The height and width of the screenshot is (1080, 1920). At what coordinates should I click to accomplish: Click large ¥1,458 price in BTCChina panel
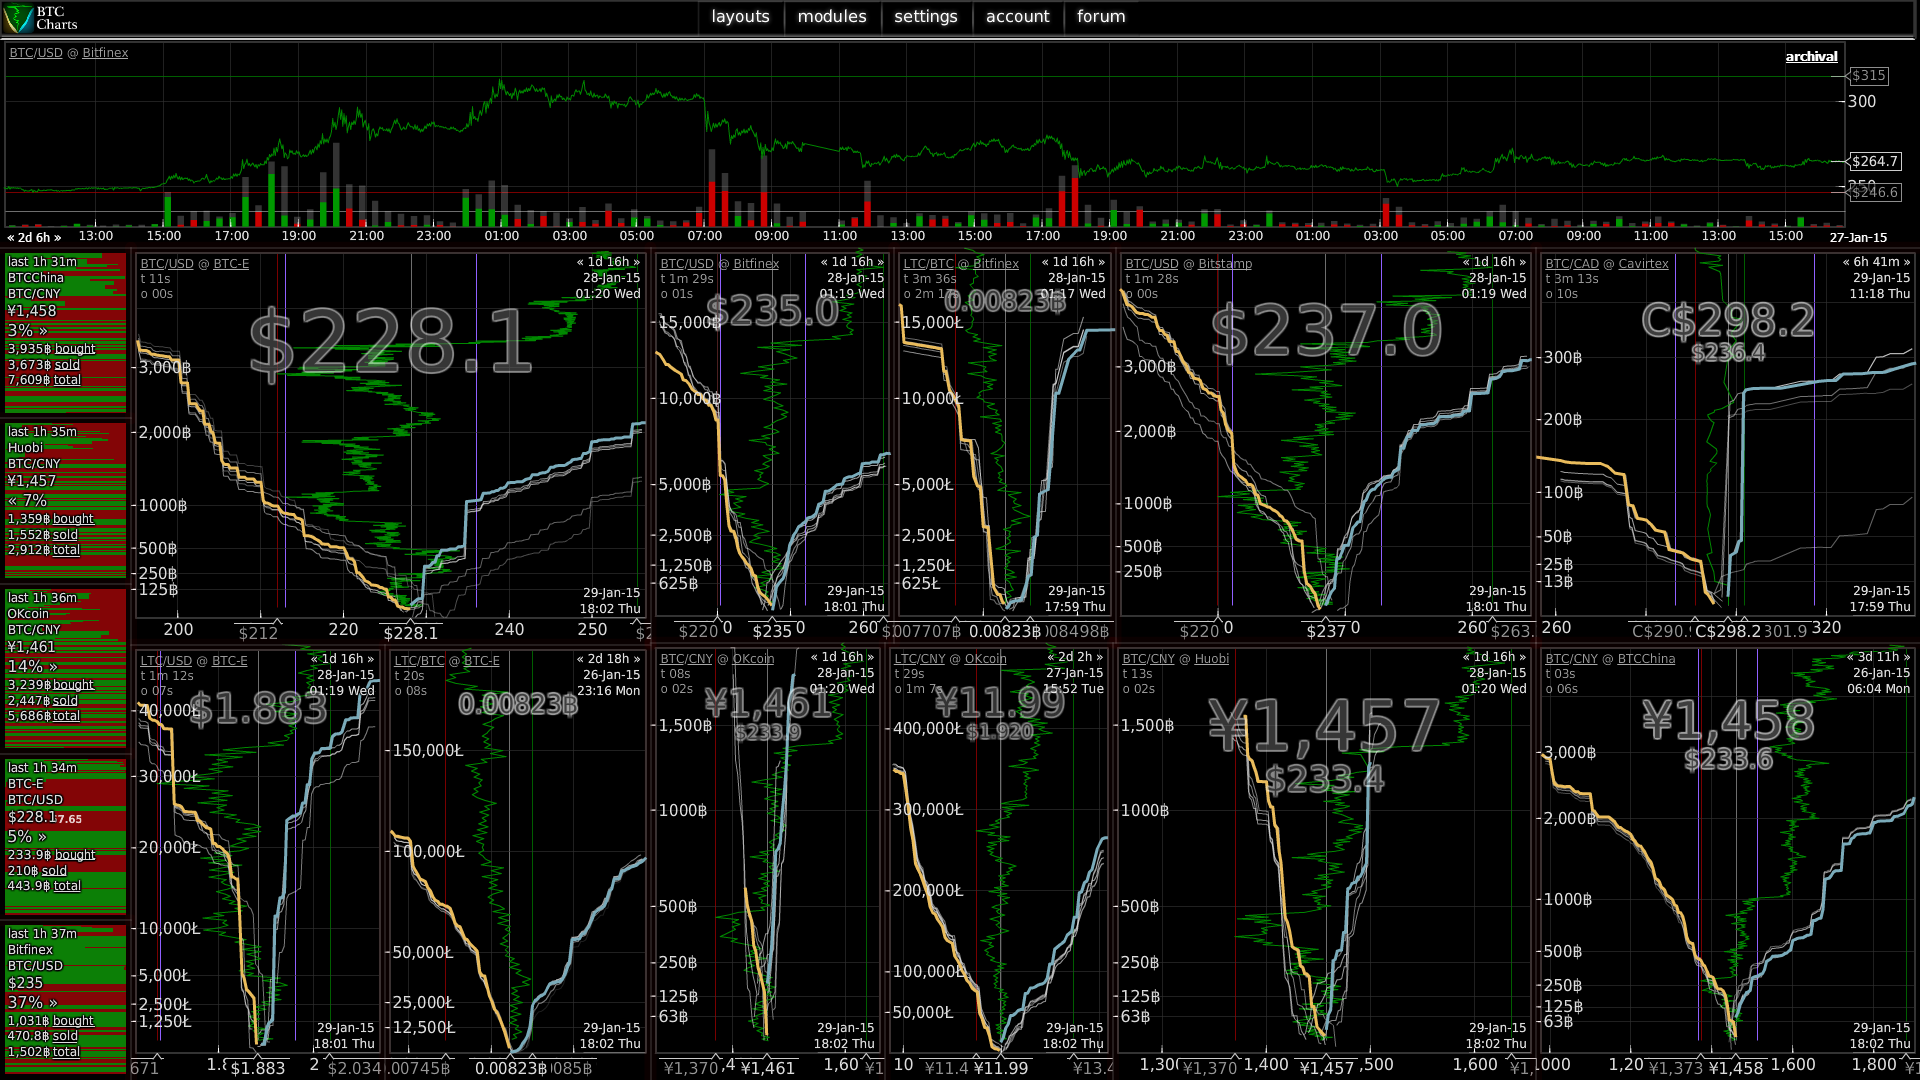(x=1728, y=720)
